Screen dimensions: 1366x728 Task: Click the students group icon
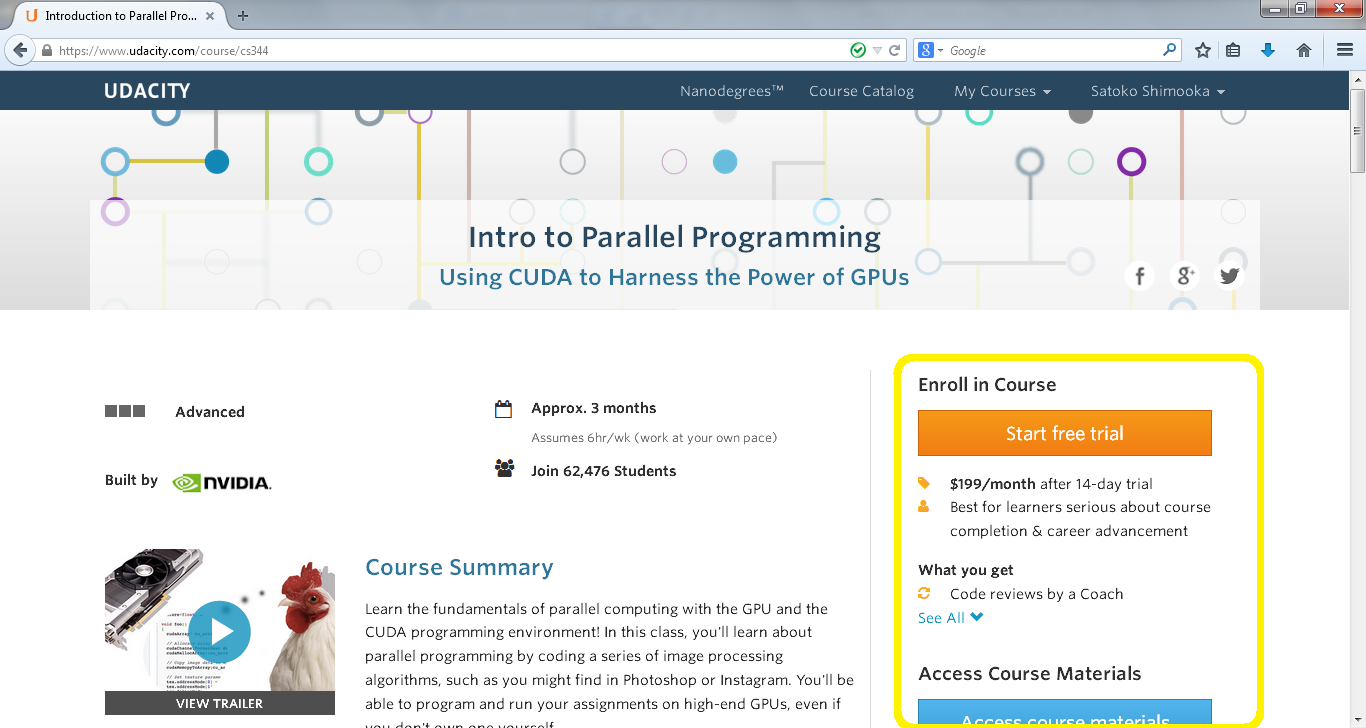click(504, 468)
